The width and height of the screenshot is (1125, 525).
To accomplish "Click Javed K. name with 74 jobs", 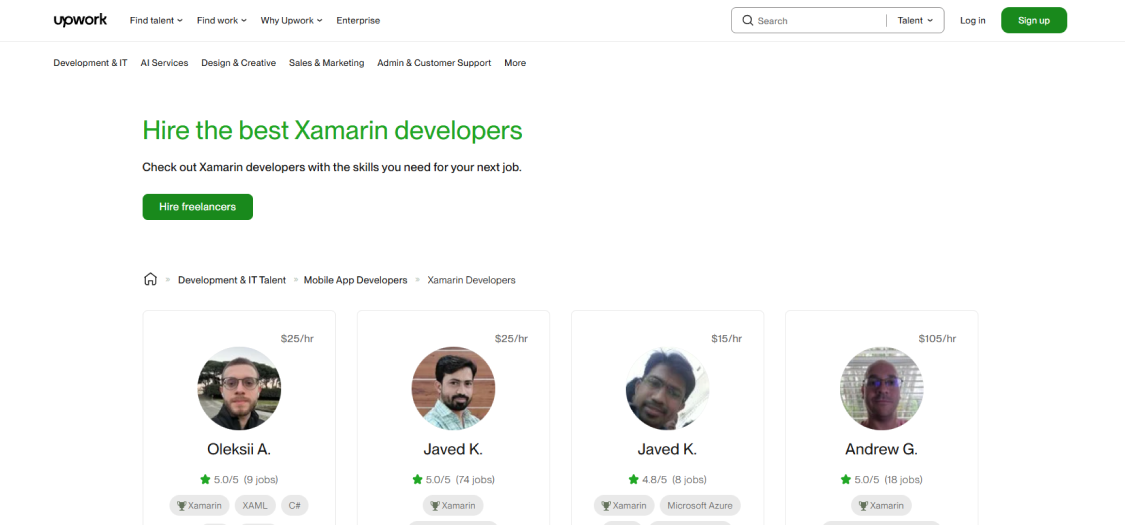I will 453,450.
